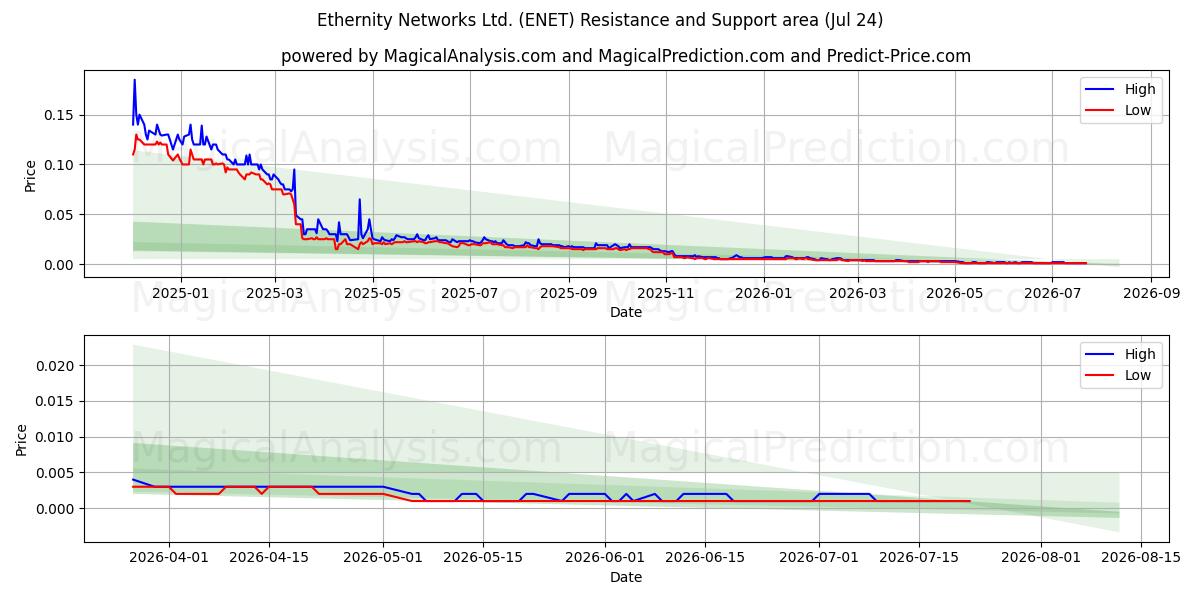Select the 0.005 price tick on bottom chart

[56, 473]
